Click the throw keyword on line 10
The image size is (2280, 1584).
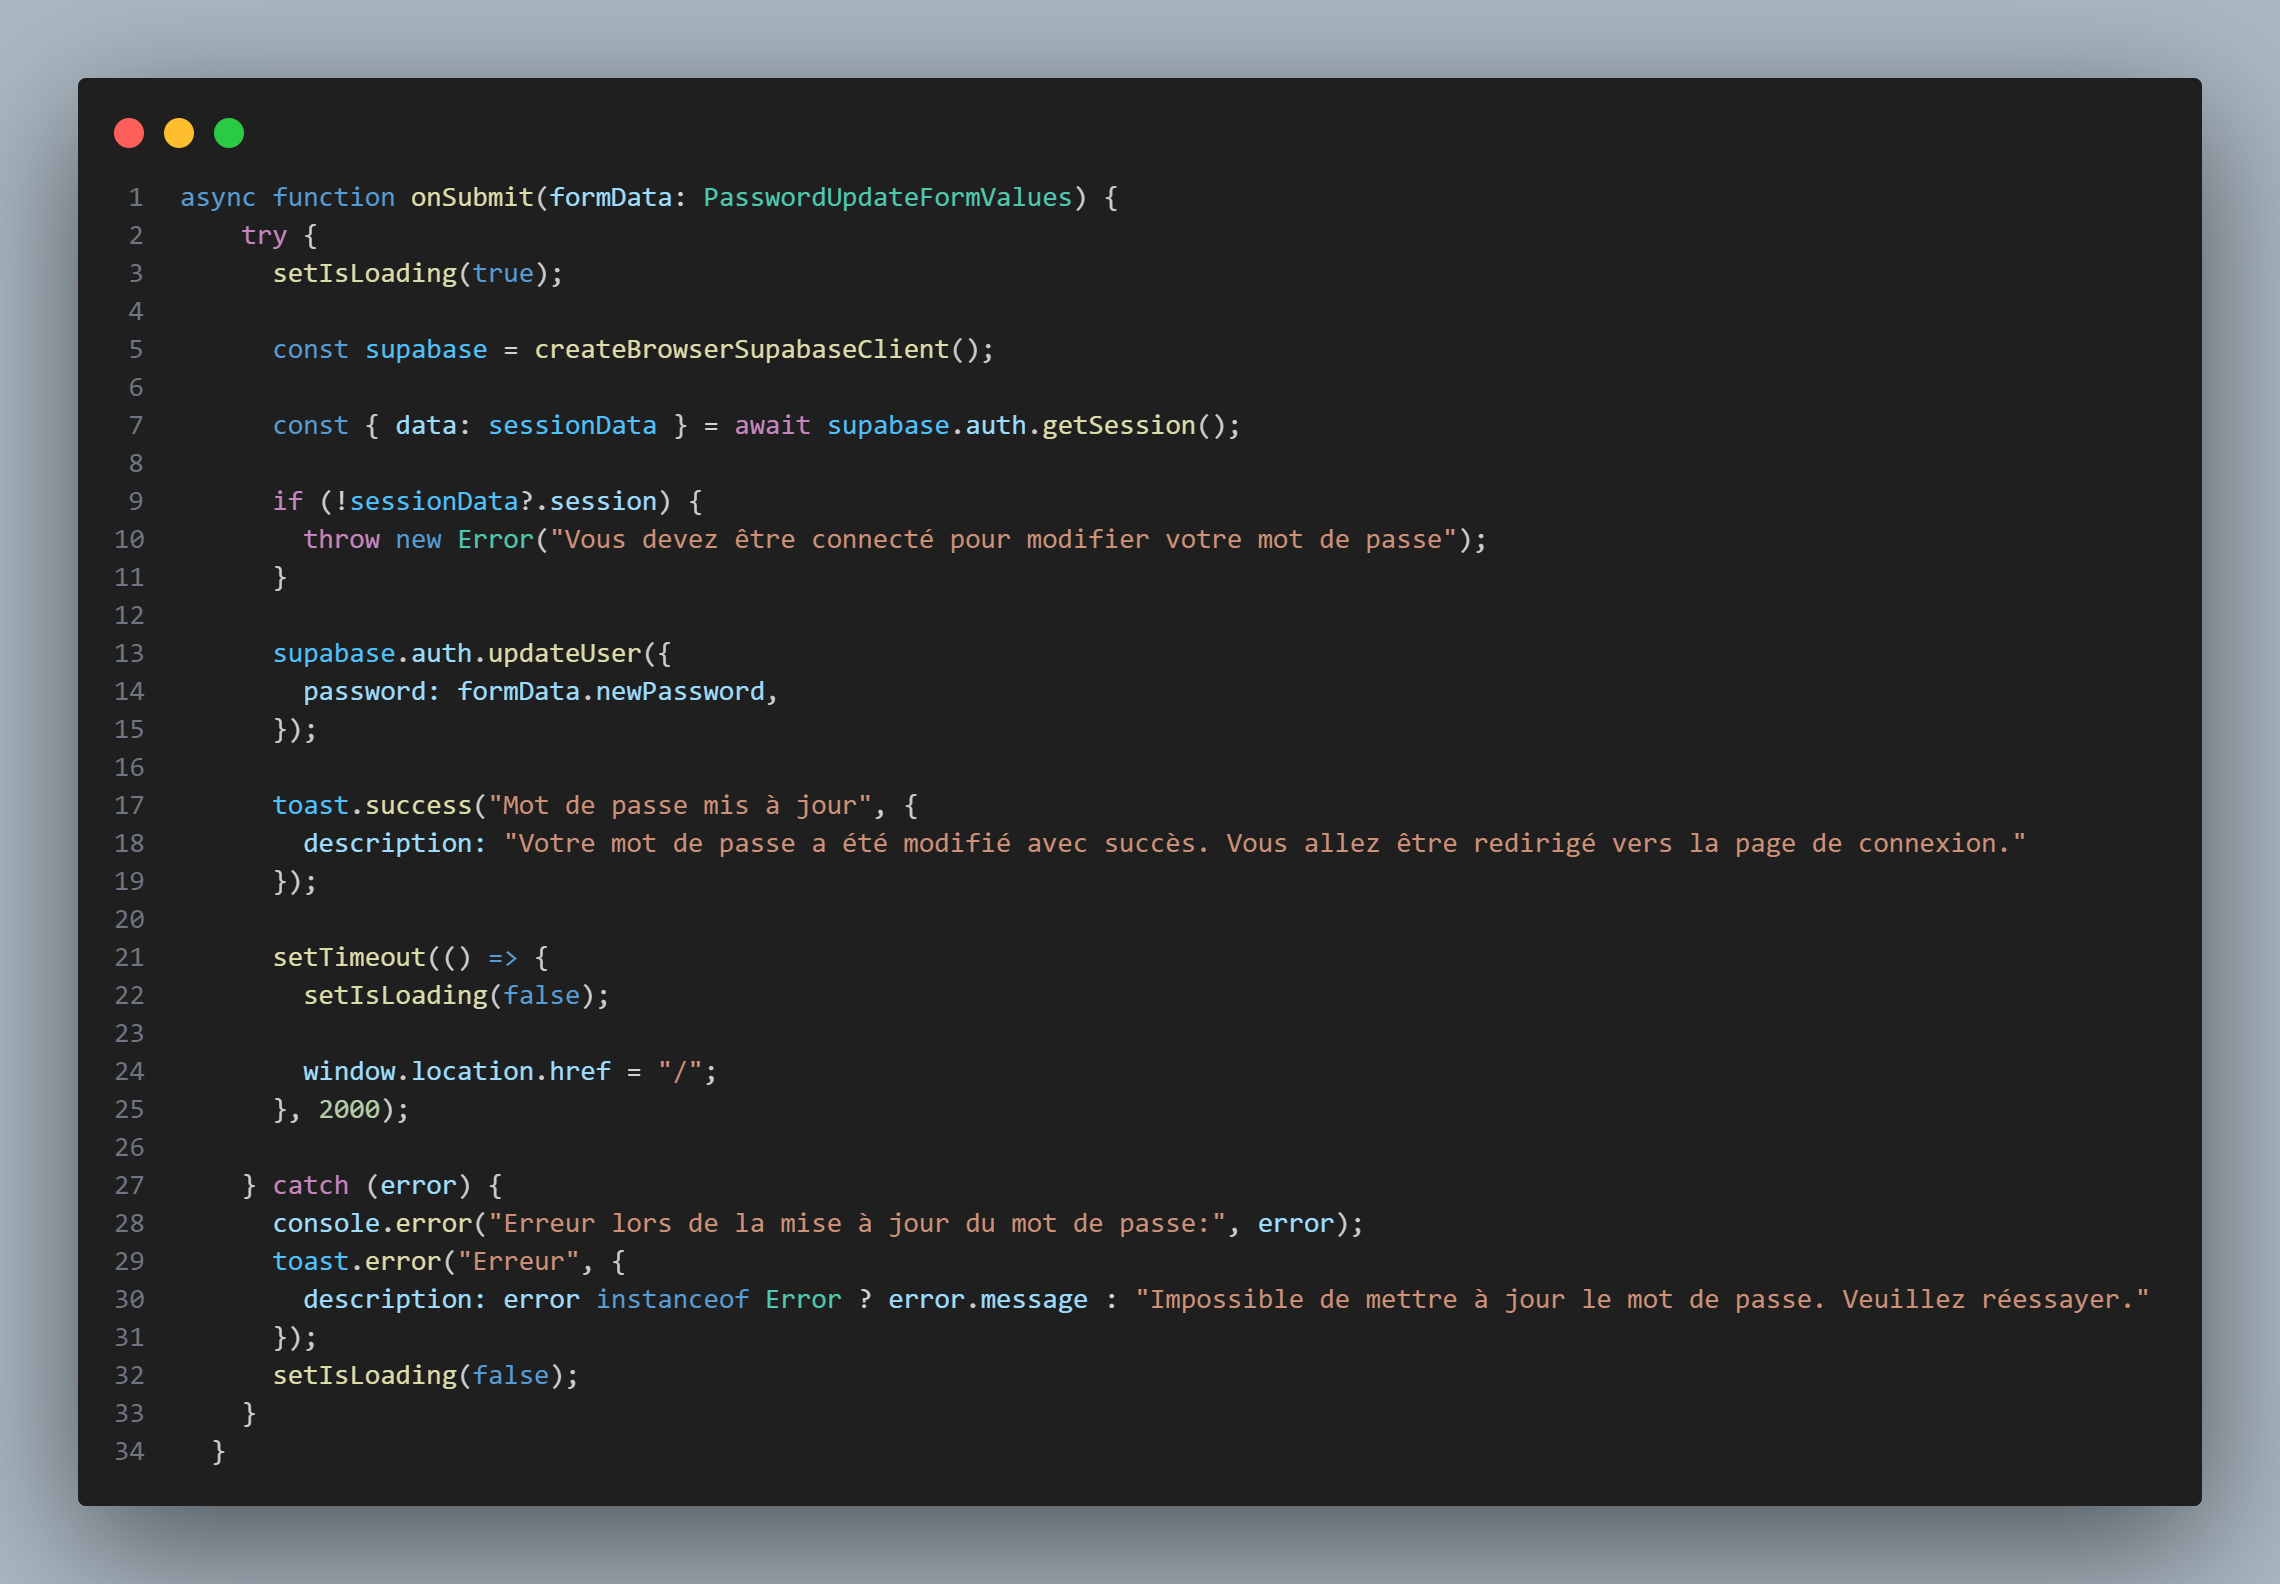pyautogui.click(x=341, y=539)
